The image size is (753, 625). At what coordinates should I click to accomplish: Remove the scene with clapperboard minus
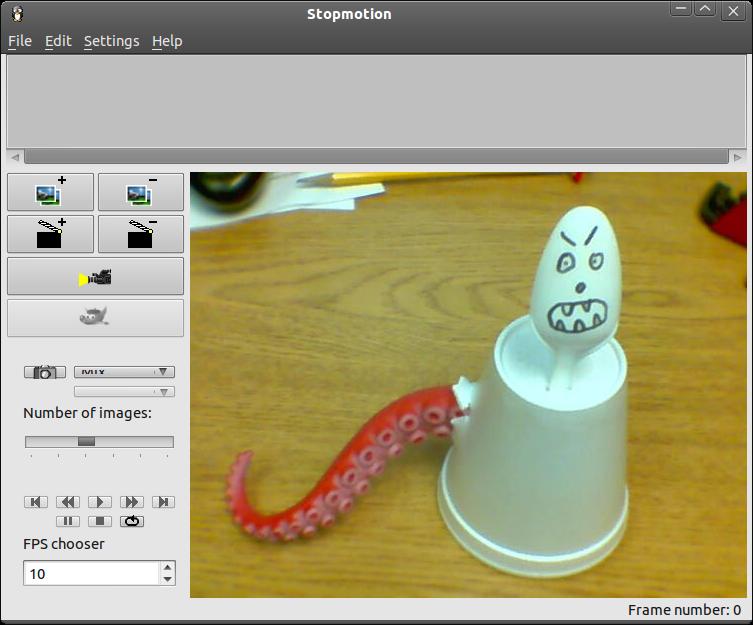(x=141, y=234)
